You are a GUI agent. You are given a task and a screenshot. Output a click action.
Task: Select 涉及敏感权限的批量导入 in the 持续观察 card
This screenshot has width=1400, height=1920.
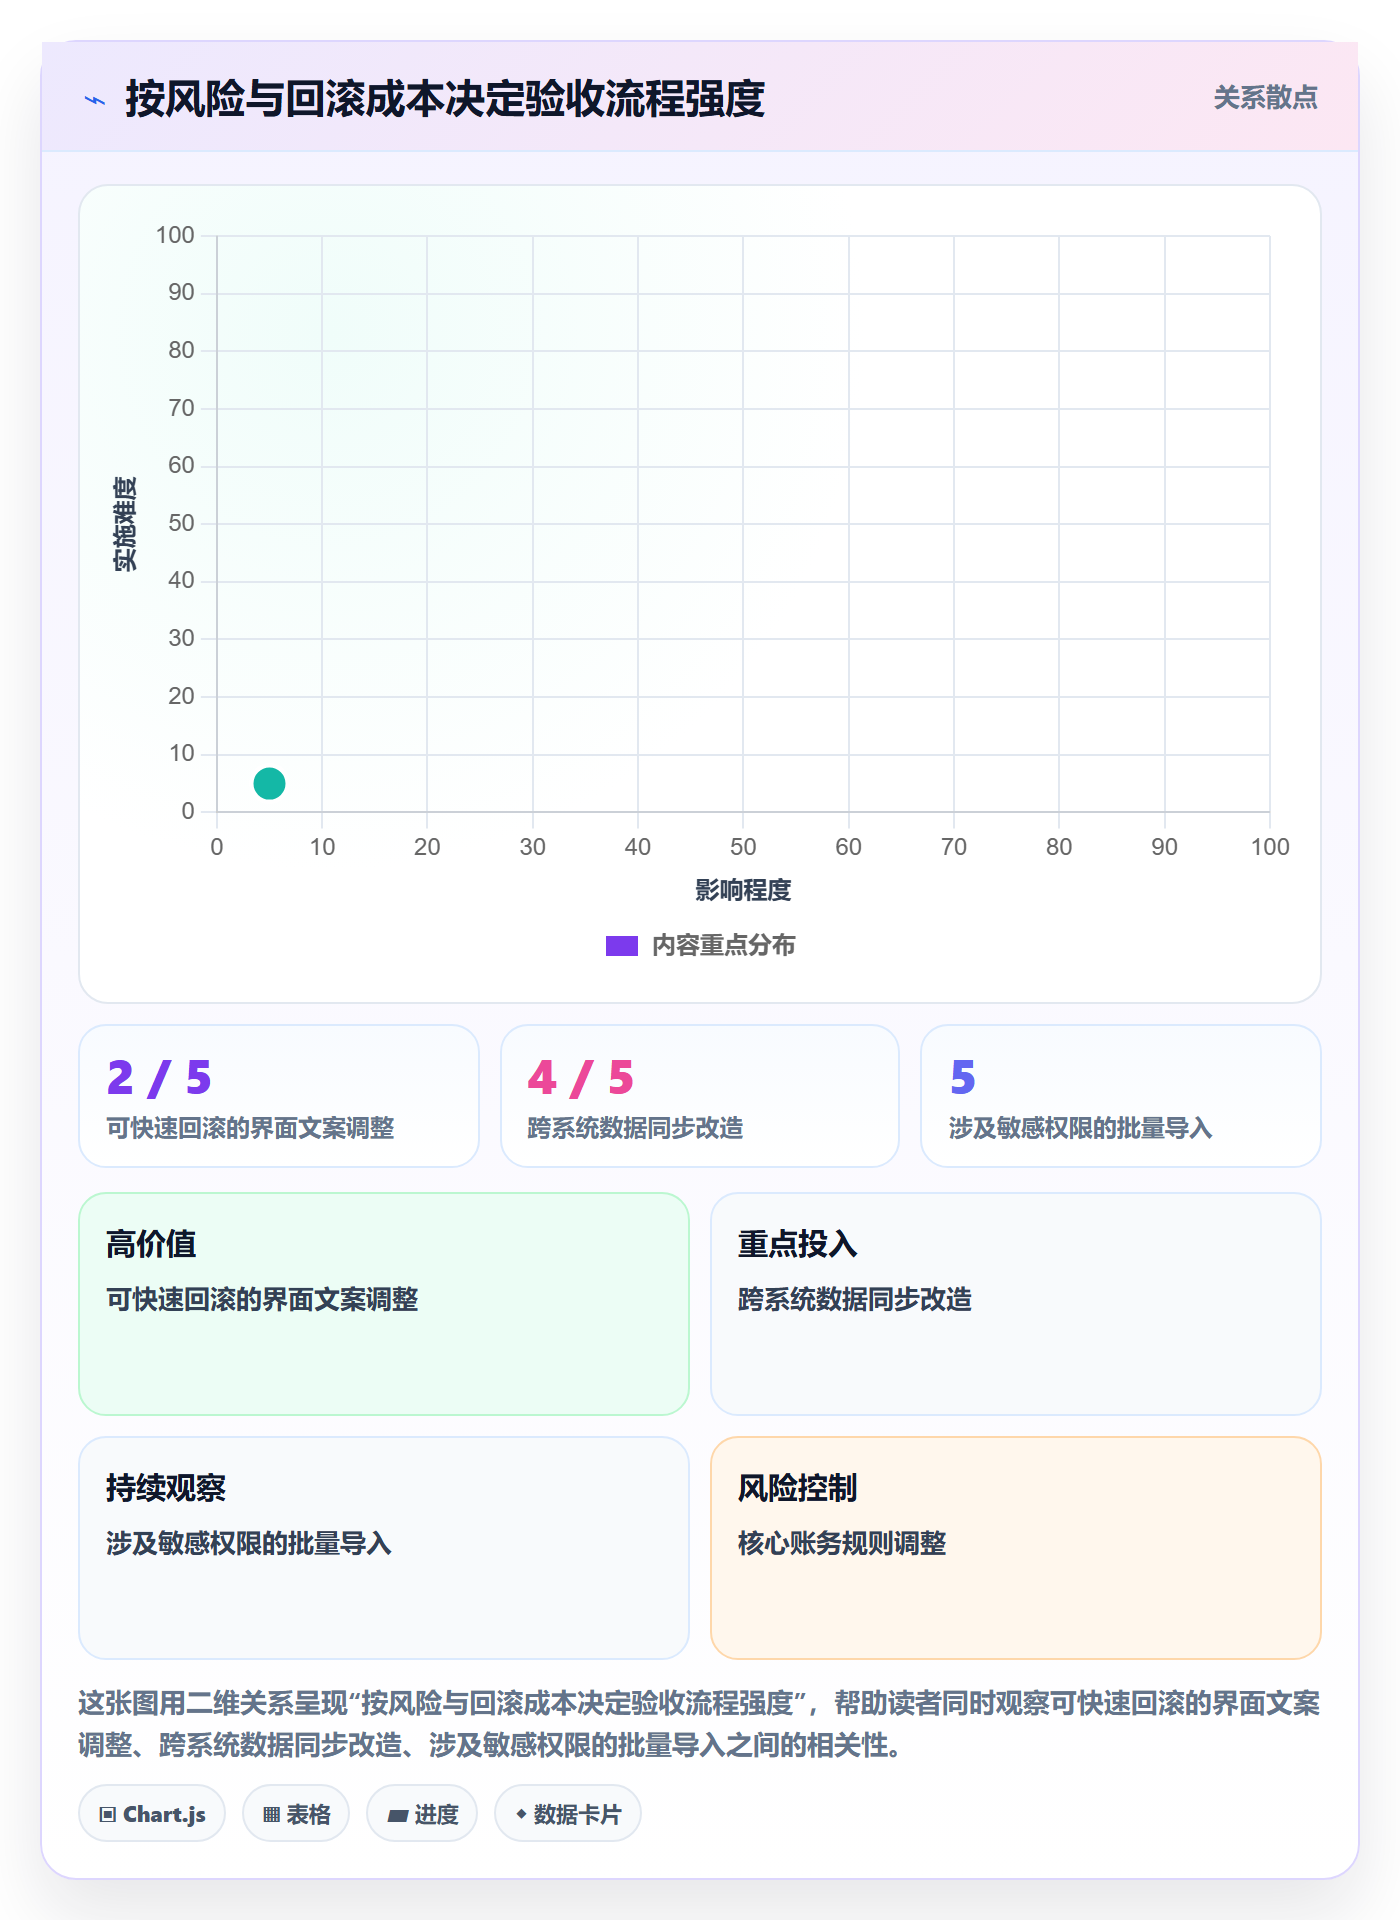(249, 1544)
